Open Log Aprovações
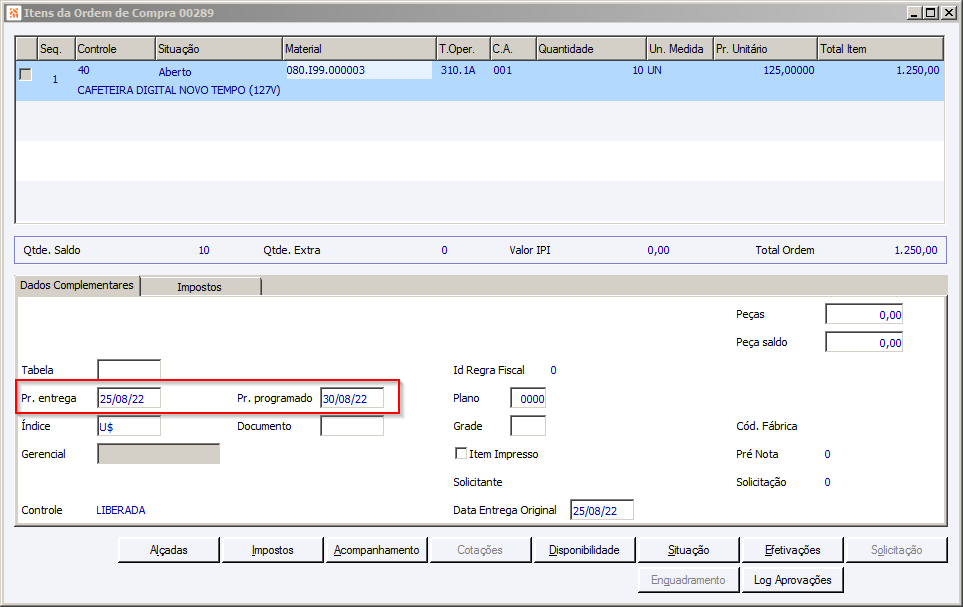 pyautogui.click(x=792, y=580)
